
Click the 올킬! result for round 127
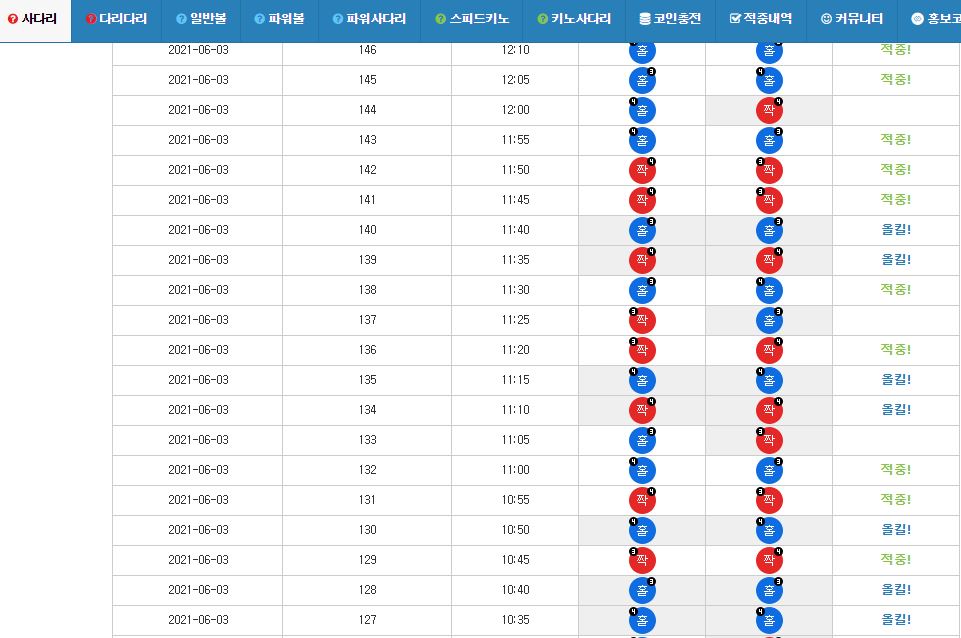pyautogui.click(x=895, y=620)
